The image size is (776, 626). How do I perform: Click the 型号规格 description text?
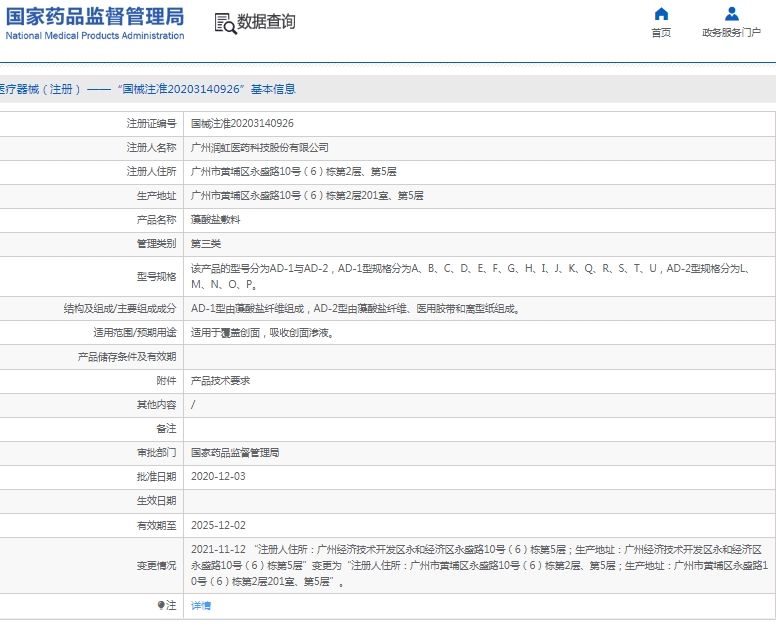click(470, 276)
